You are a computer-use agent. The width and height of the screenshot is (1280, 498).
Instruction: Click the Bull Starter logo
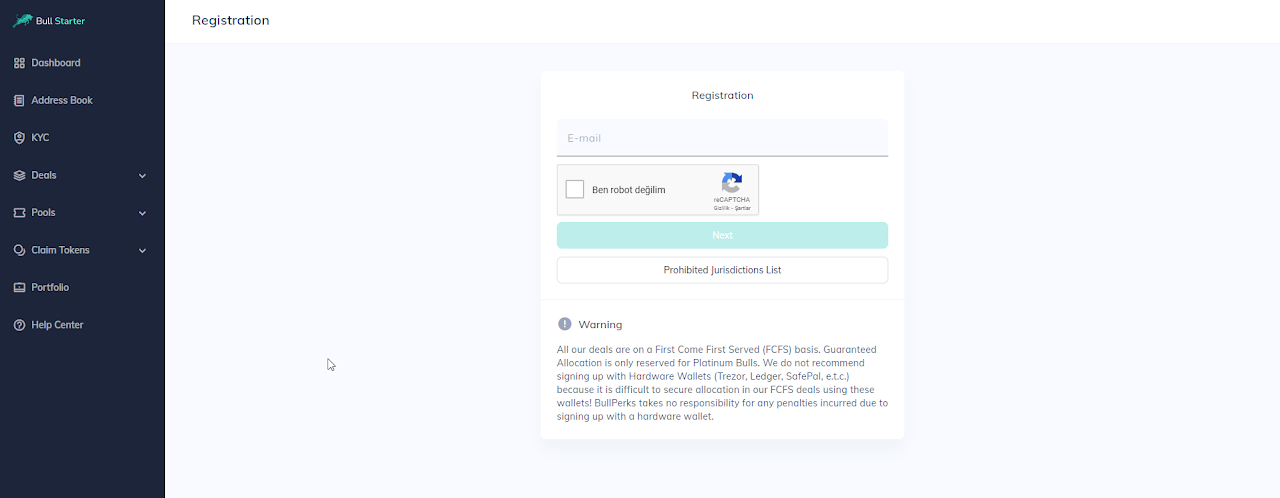(49, 20)
